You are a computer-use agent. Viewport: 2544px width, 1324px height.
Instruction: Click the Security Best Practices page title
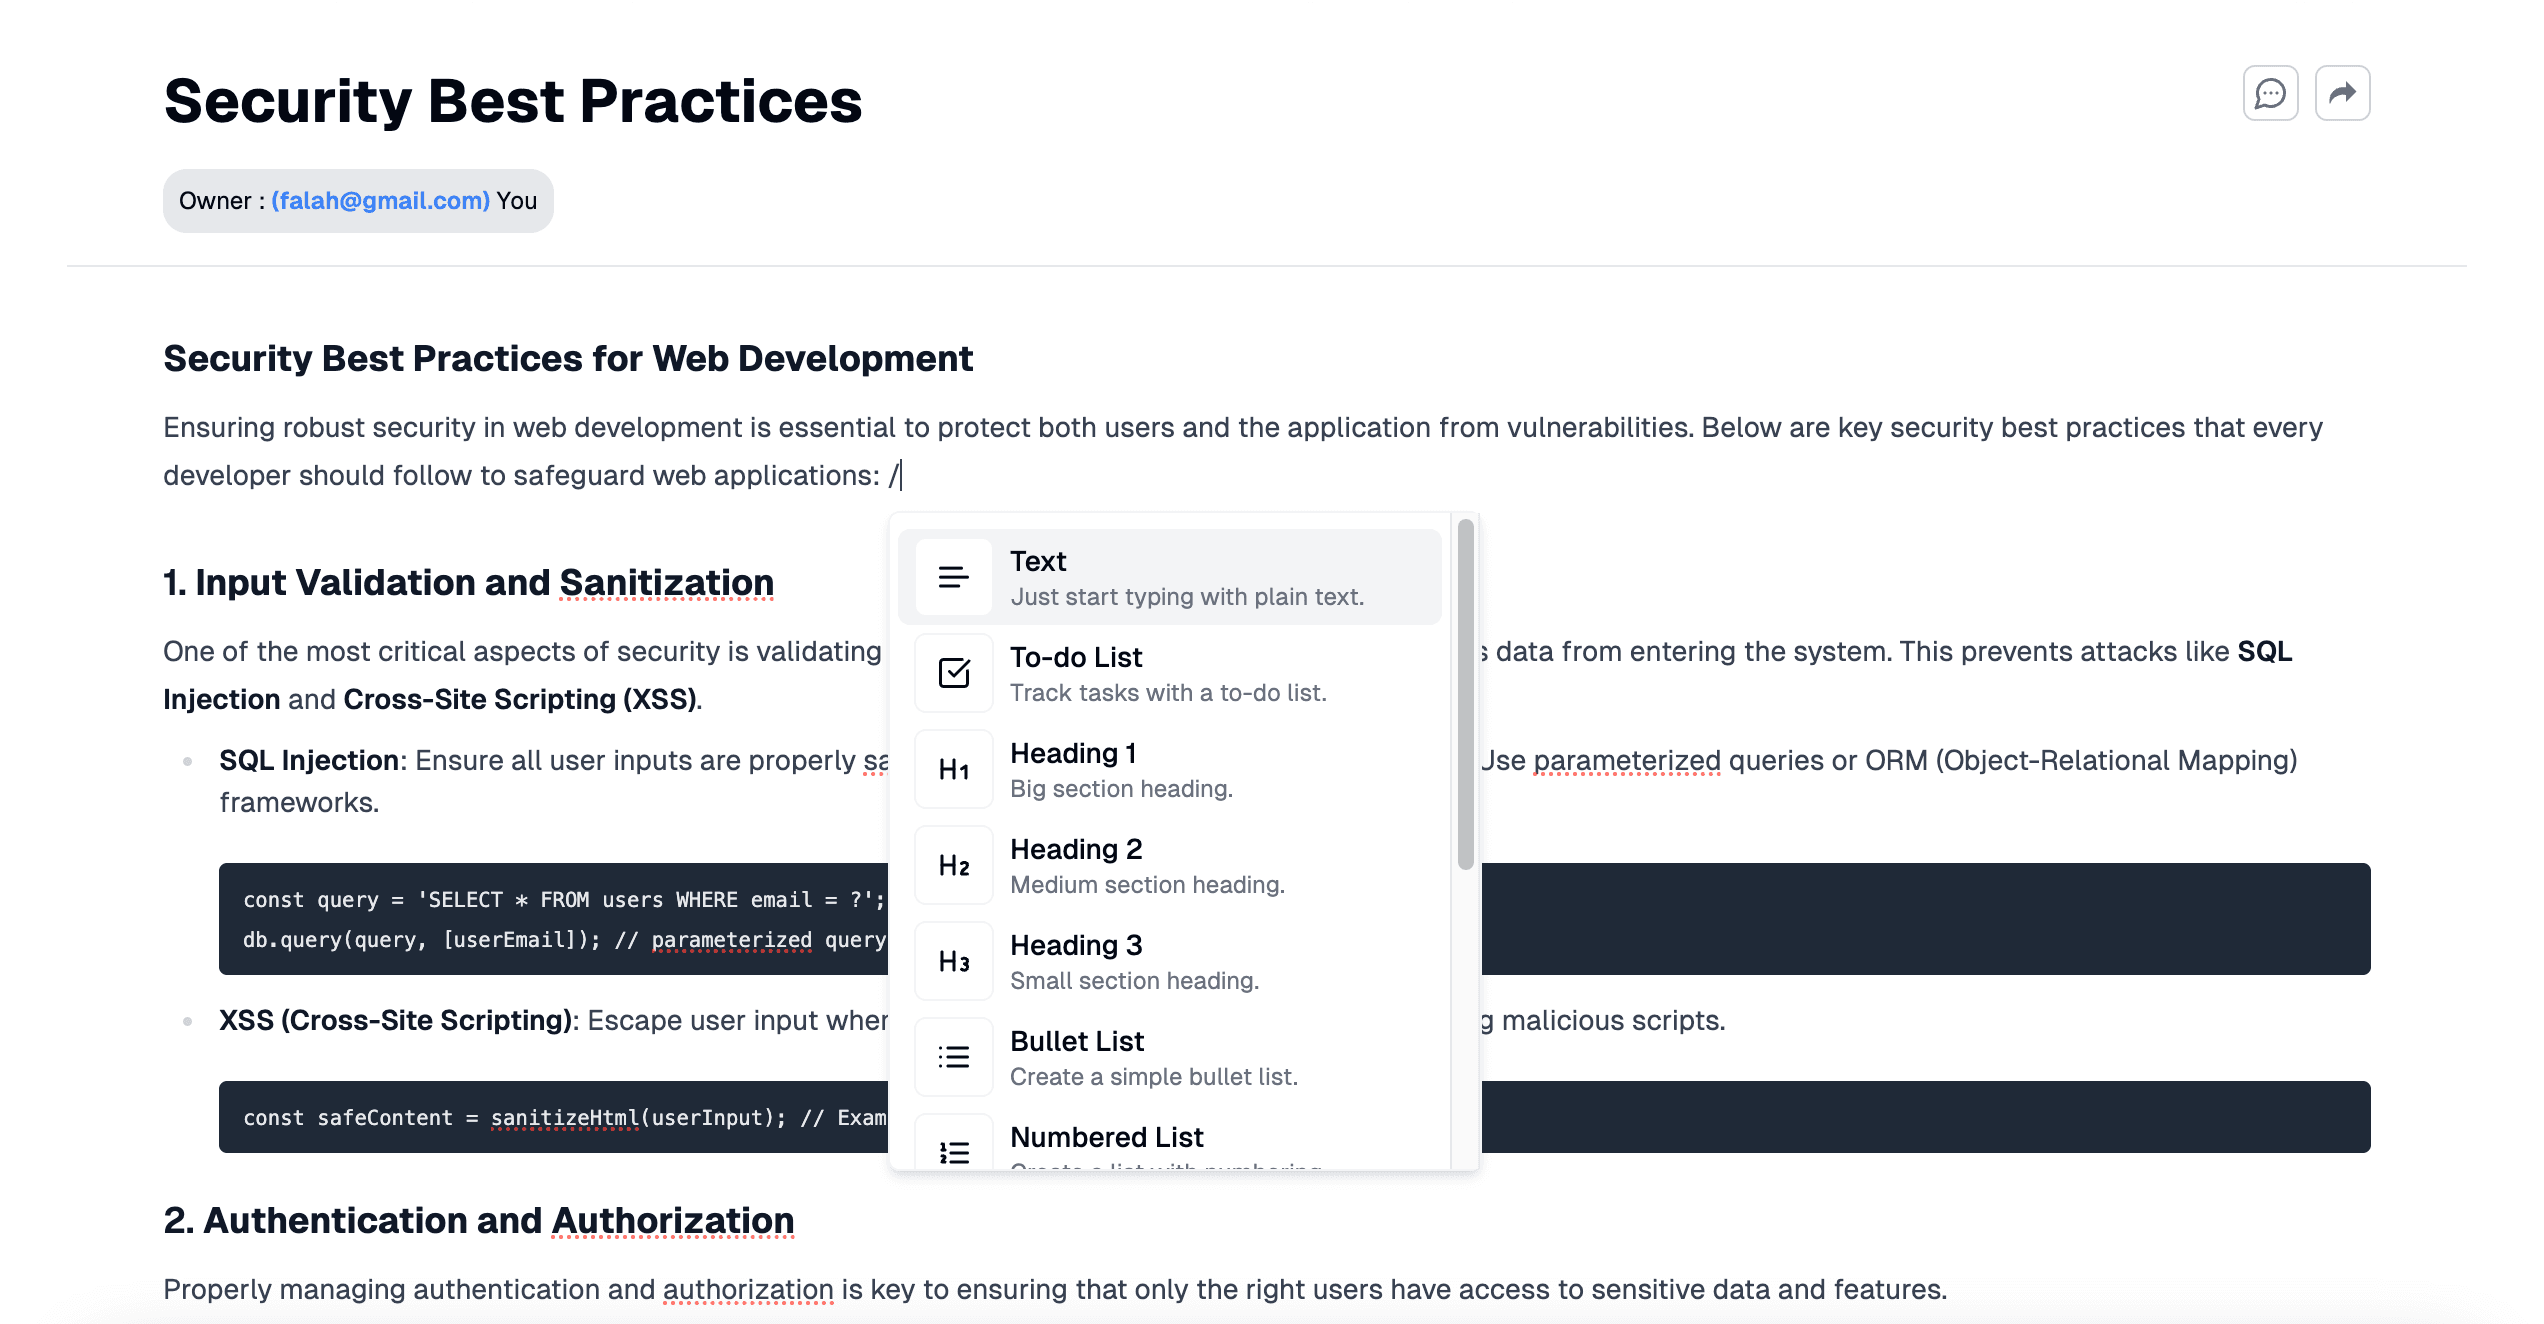pyautogui.click(x=512, y=101)
